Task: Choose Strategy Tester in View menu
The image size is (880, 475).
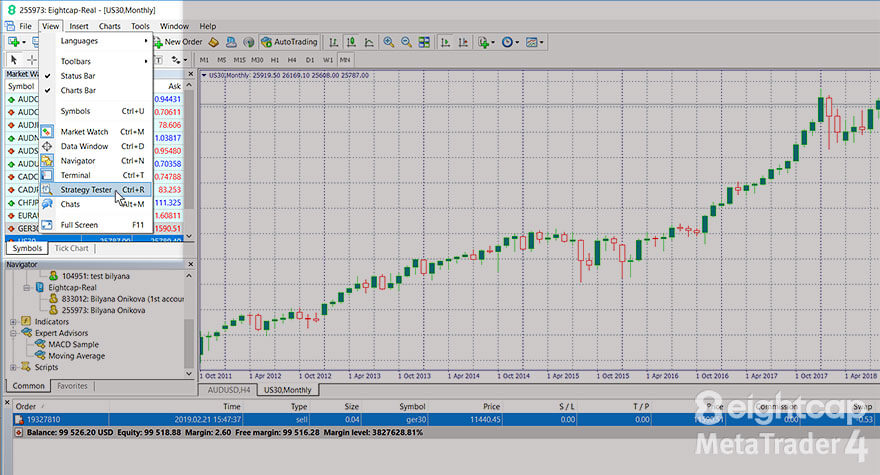Action: [x=96, y=190]
